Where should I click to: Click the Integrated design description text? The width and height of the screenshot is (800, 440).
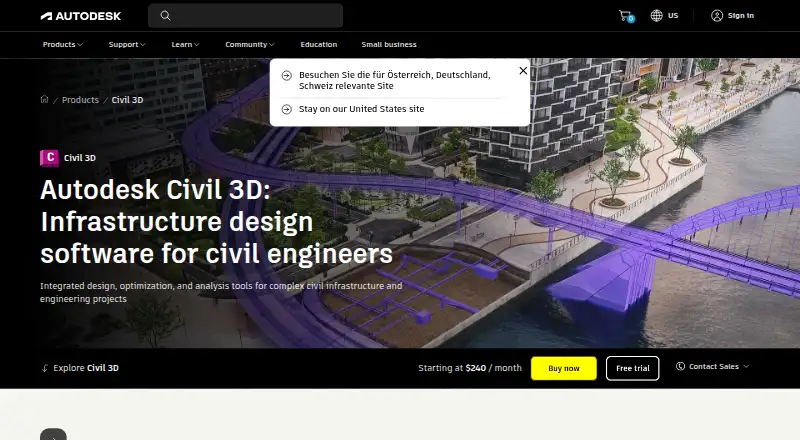pos(221,292)
